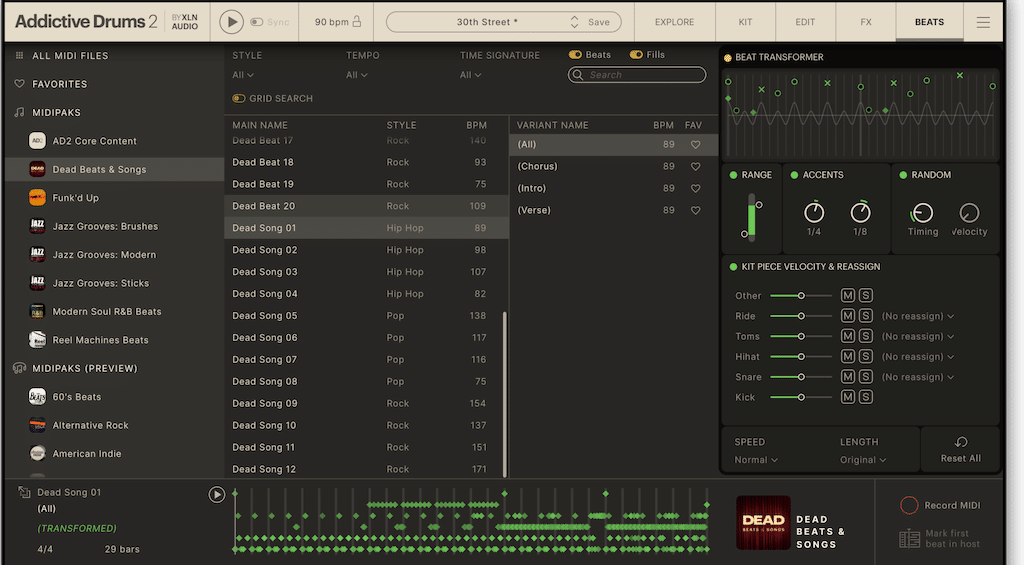Select Alternative Rock preview pak icon
Viewport: 1024px width, 565px height.
coord(37,425)
